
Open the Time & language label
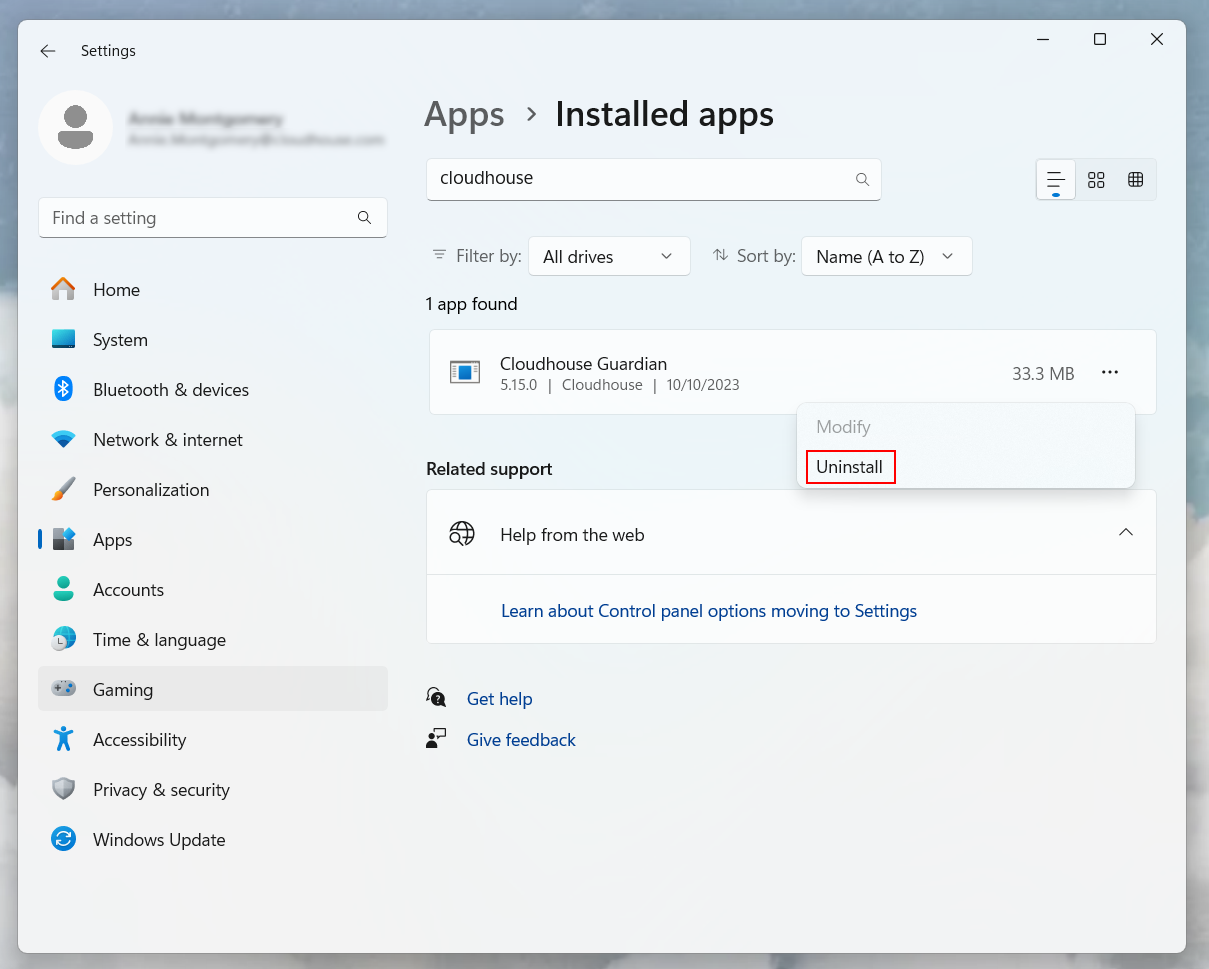pos(159,640)
